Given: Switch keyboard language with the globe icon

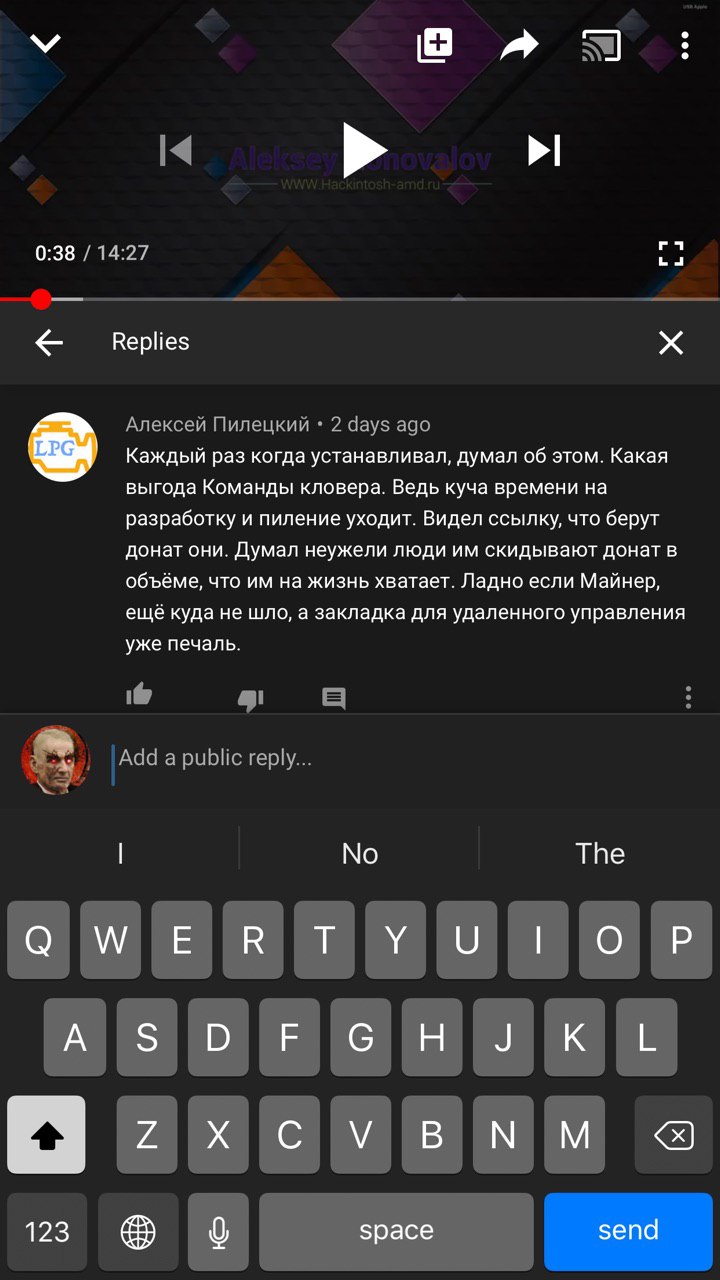Looking at the screenshot, I should click(x=138, y=1231).
